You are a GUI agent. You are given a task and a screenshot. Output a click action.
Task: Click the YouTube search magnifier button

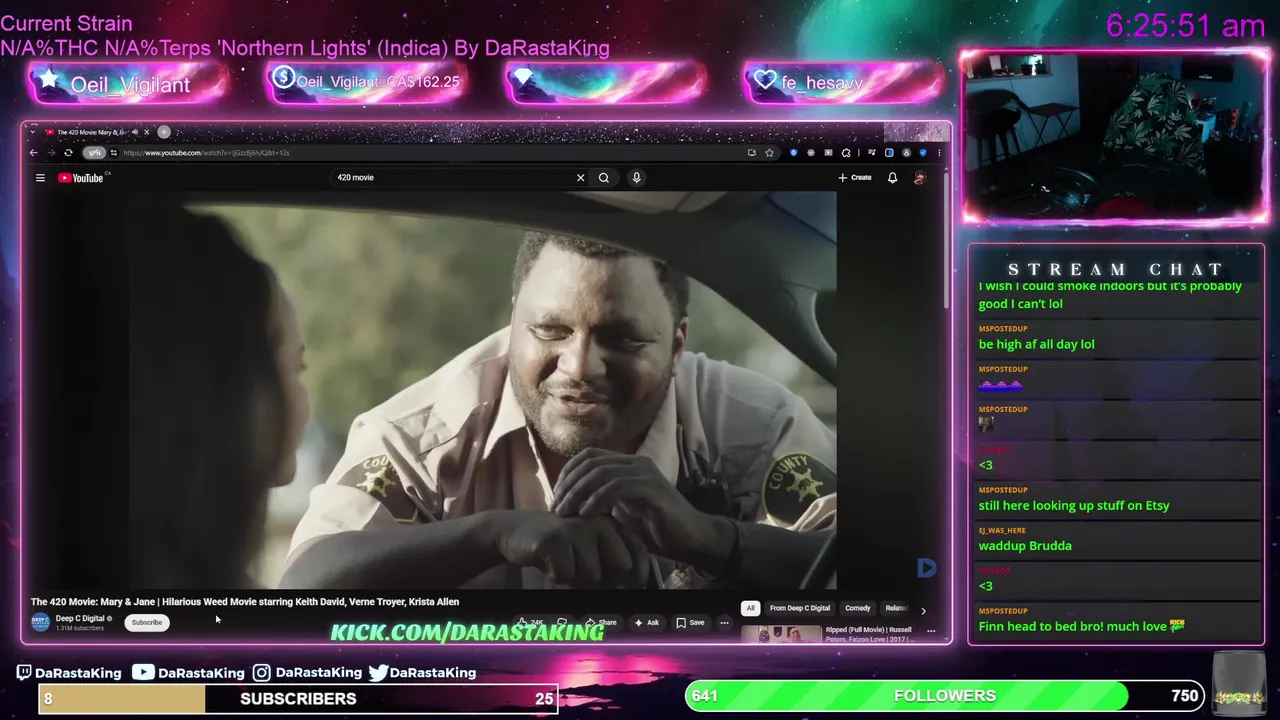coord(604,178)
